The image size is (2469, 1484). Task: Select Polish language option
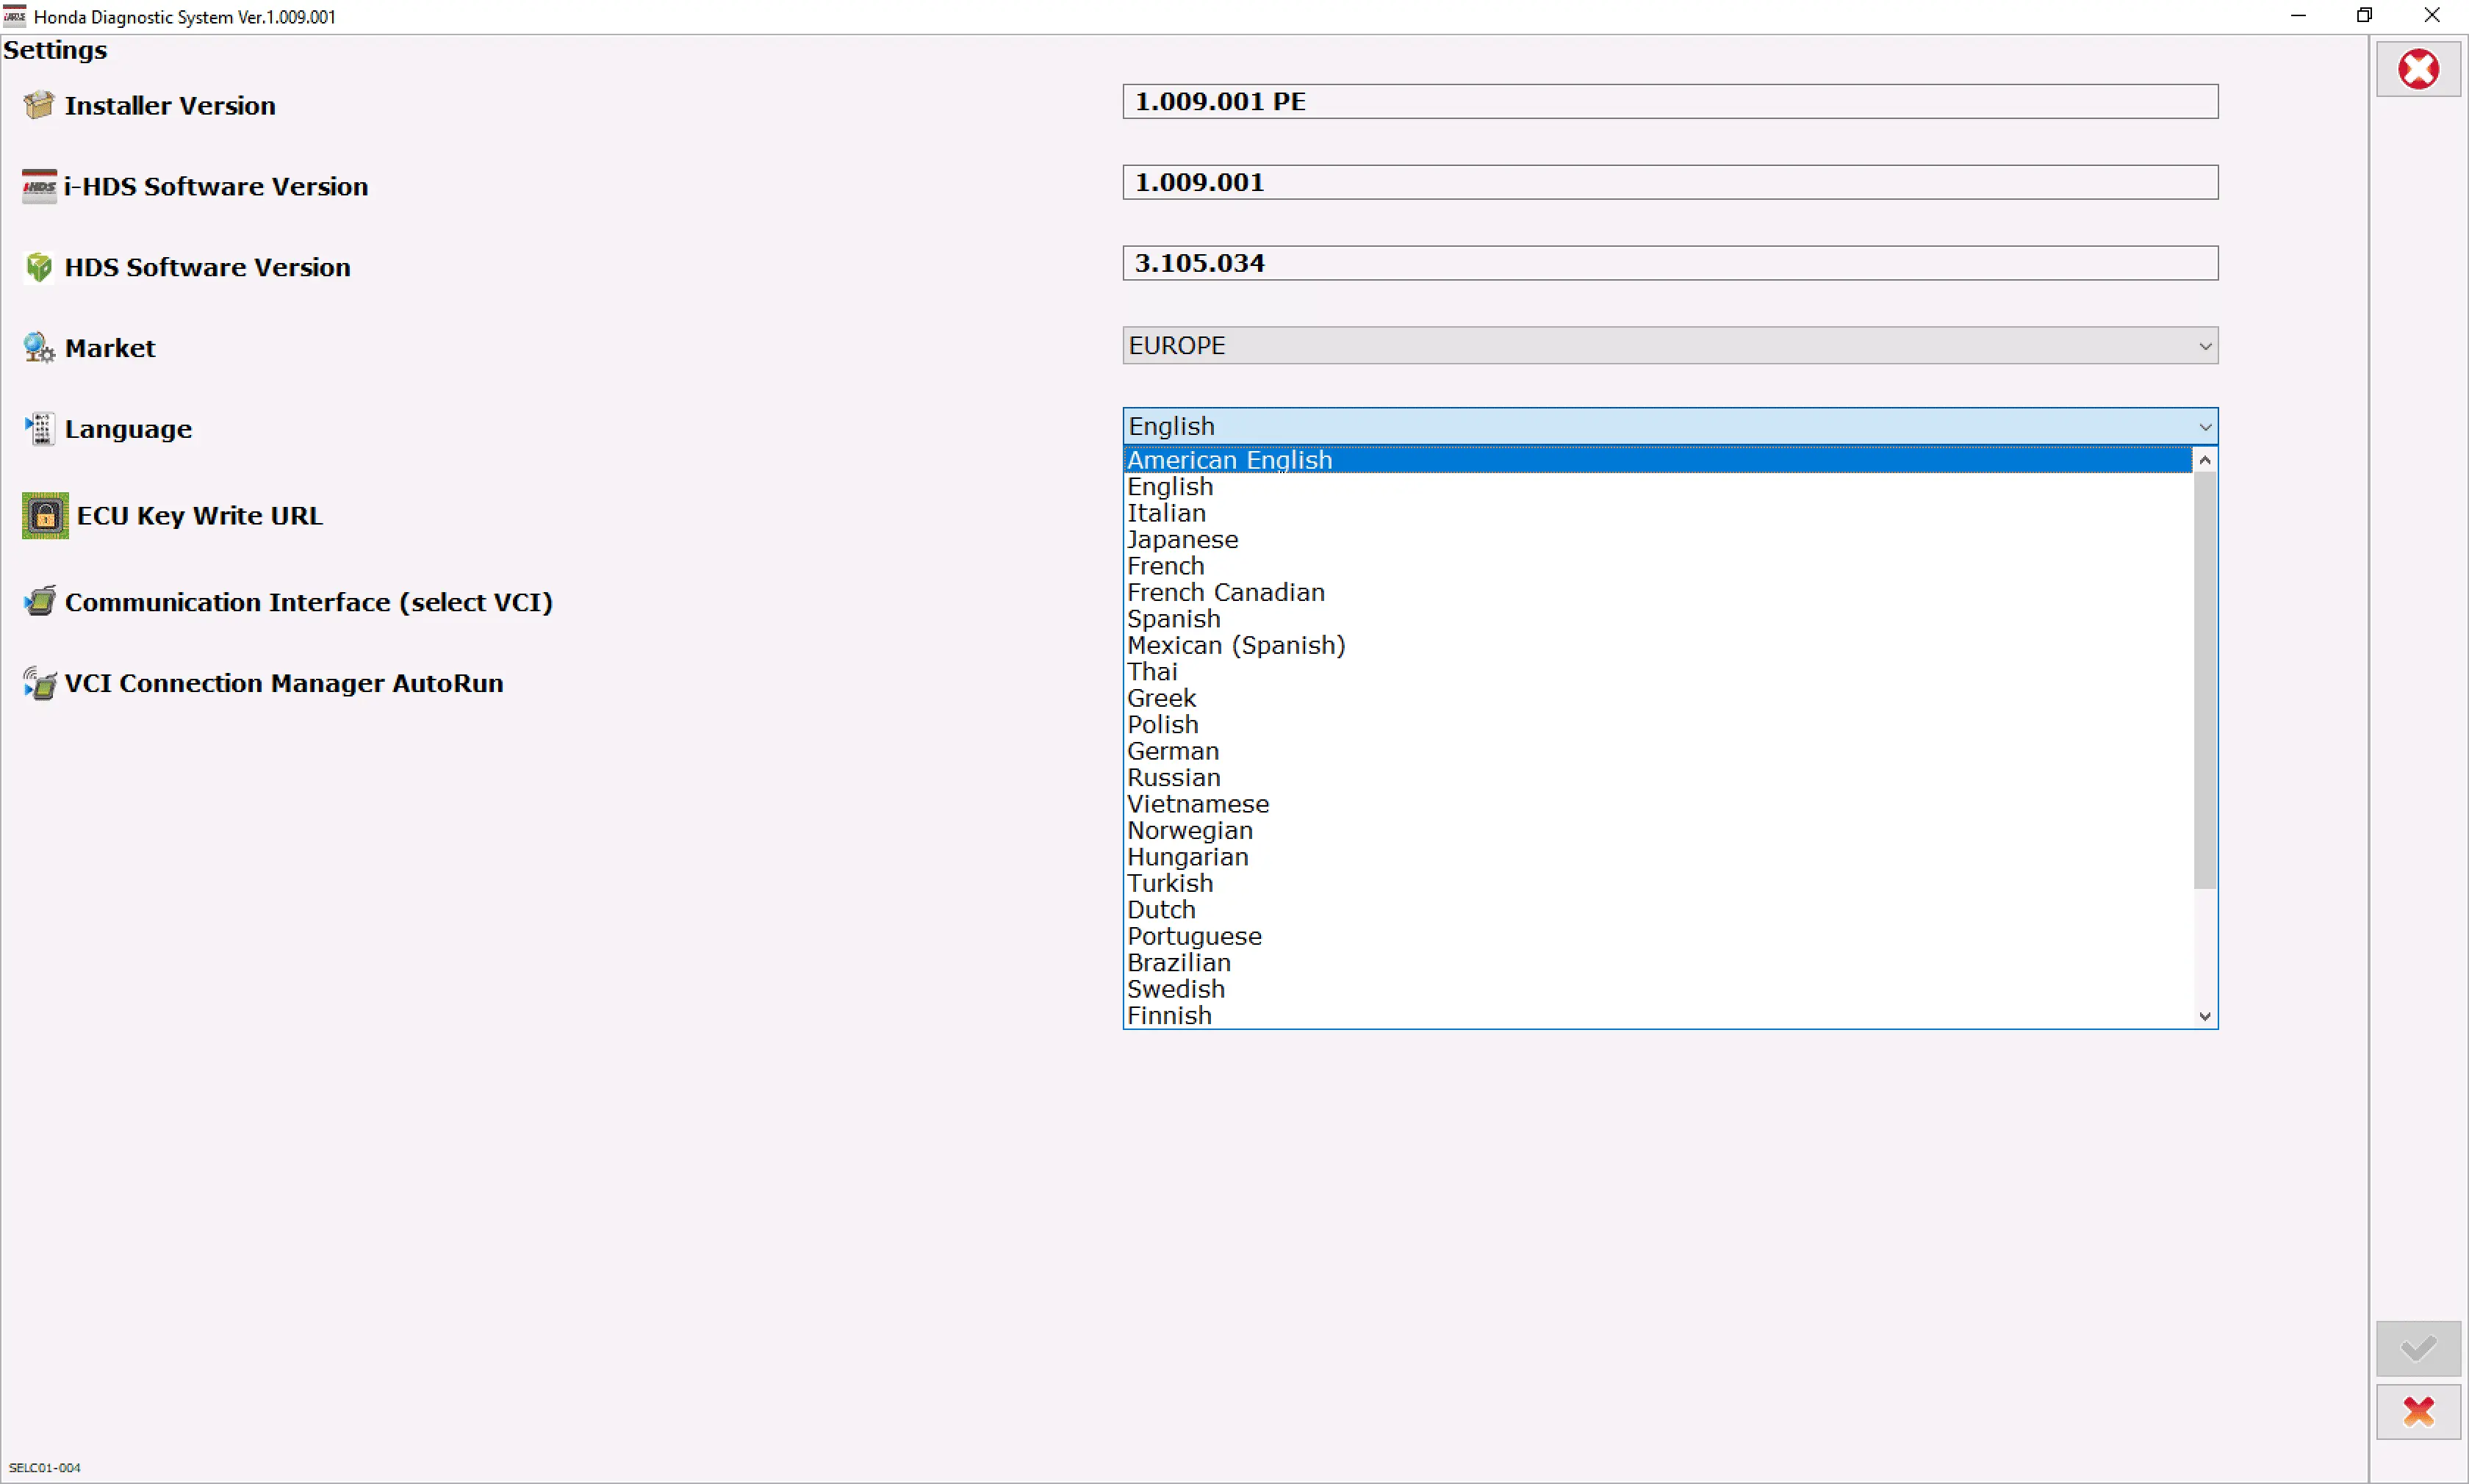coord(1658,725)
